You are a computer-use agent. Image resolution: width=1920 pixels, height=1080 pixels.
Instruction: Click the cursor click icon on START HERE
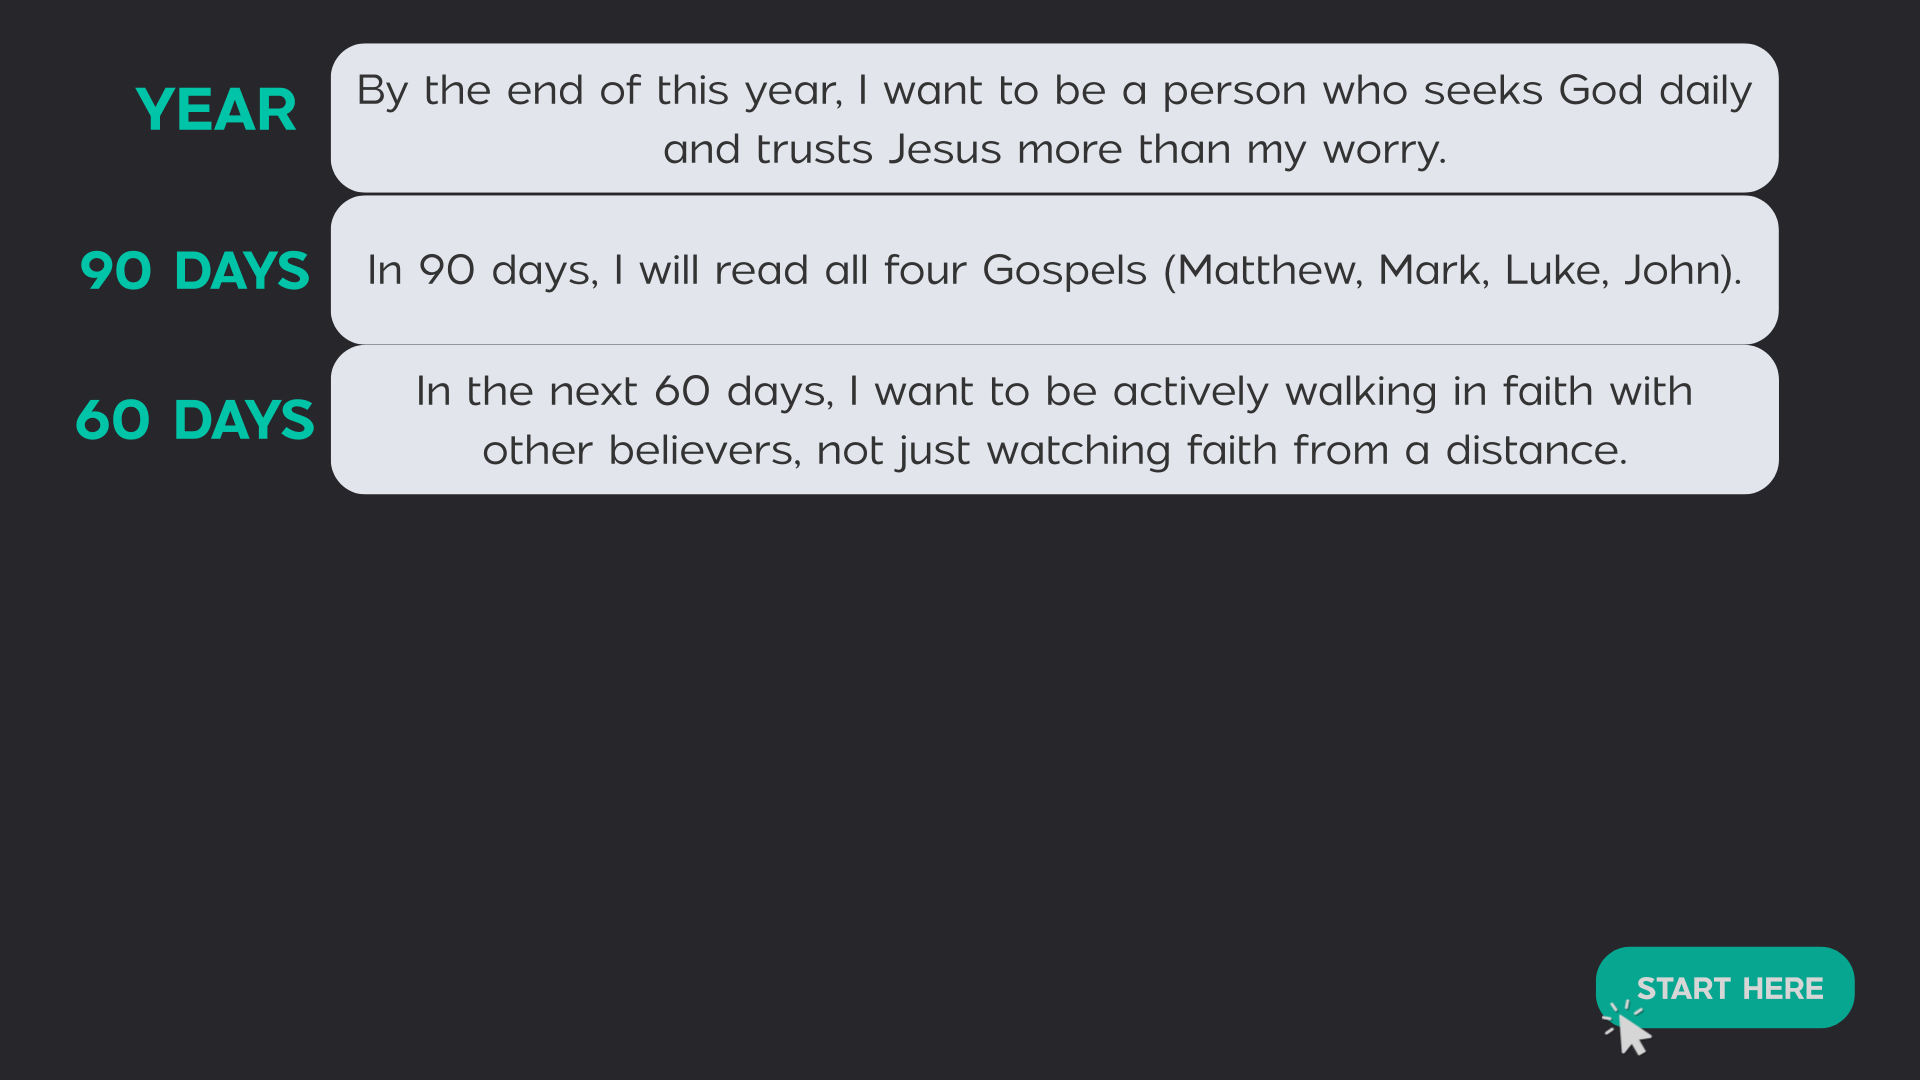tap(1629, 1031)
